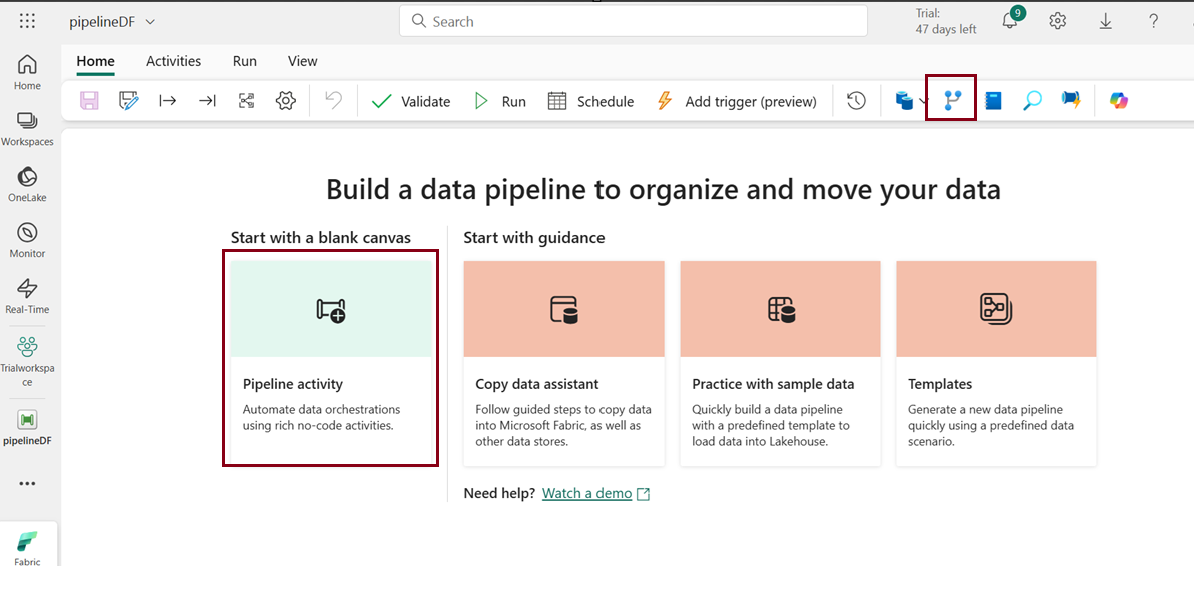This screenshot has width=1194, height=592.
Task: Click the import arrow icon
Action: click(x=168, y=101)
